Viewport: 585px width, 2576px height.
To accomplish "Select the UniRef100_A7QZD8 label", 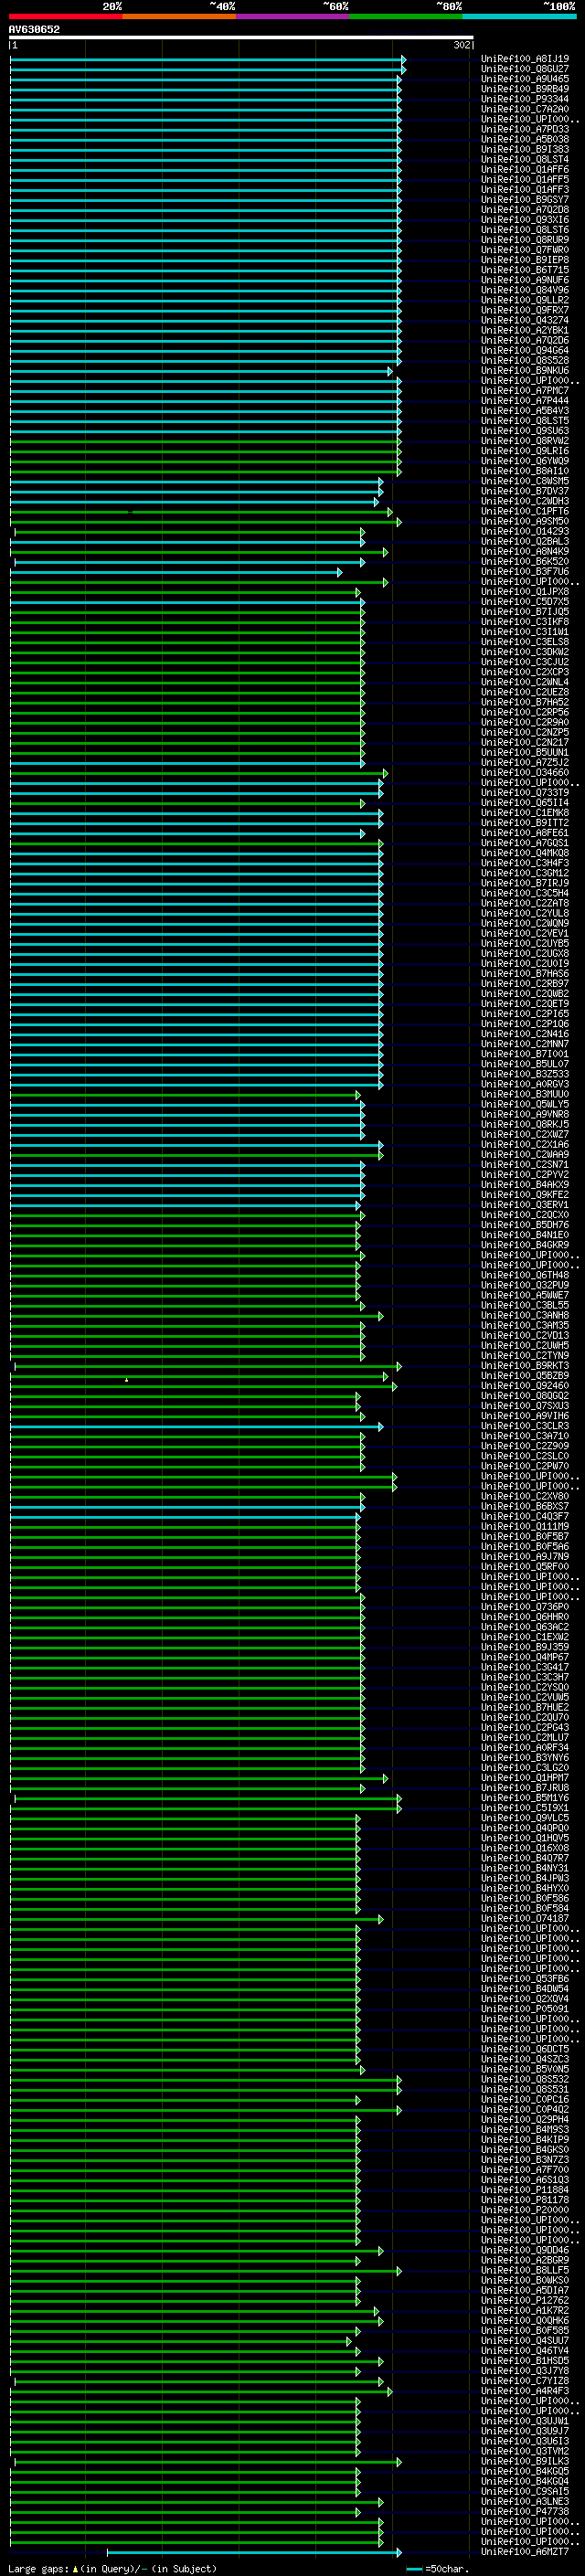I will click(x=525, y=209).
